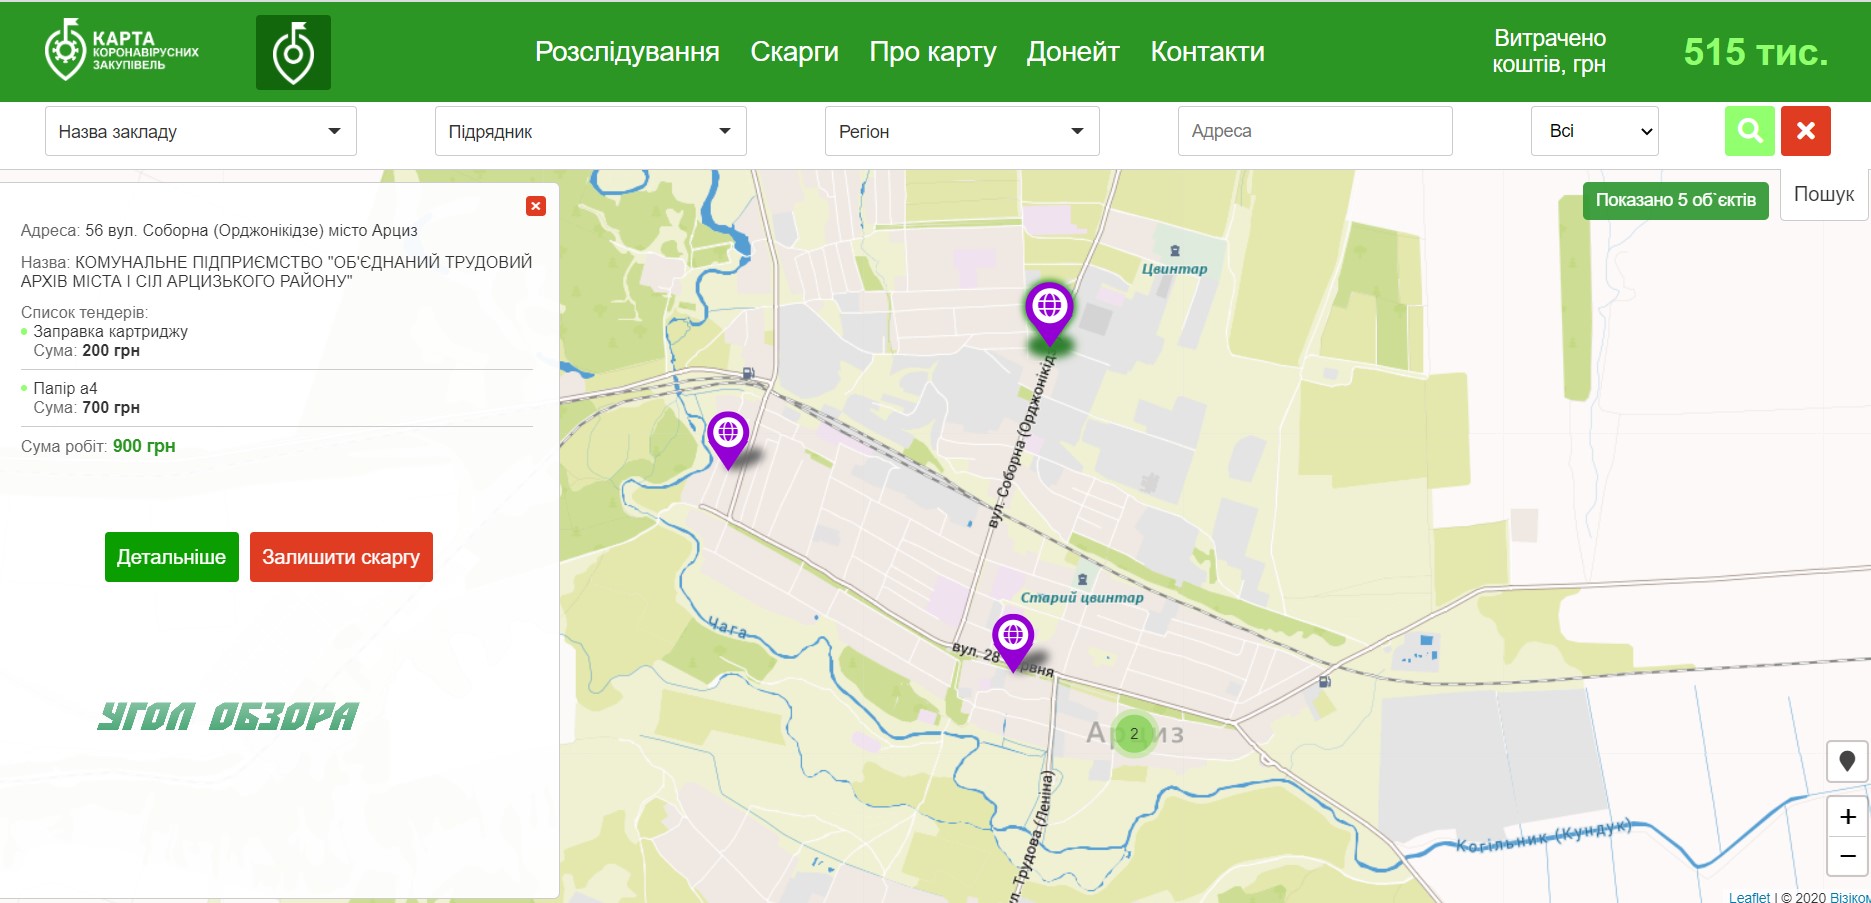Click the purple marker near the river
1871x903 pixels.
pos(728,436)
